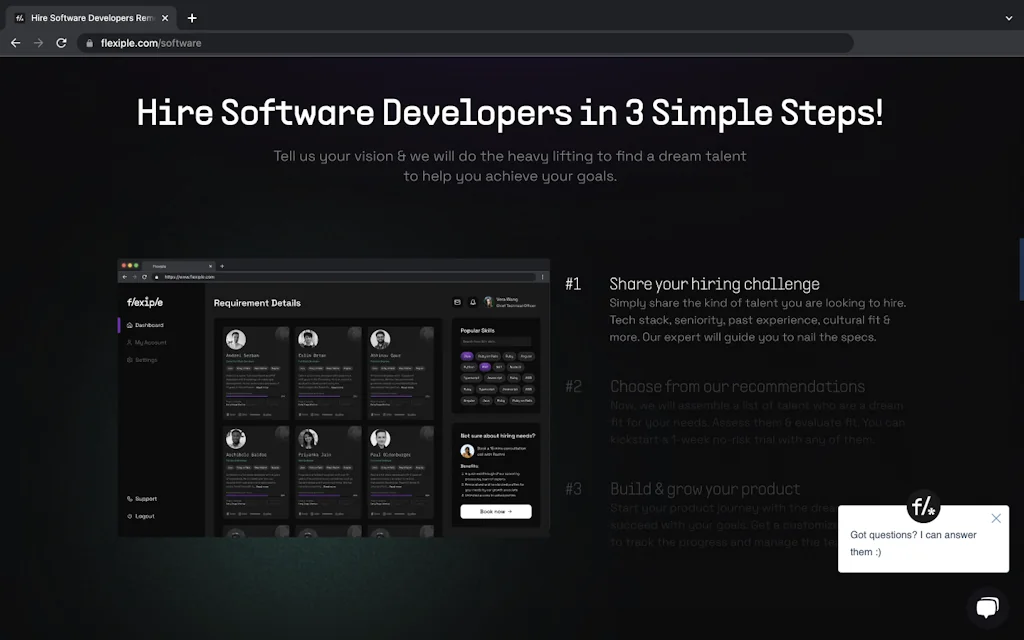Select My Account in the sidebar
This screenshot has height=640, width=1024.
[x=148, y=342]
